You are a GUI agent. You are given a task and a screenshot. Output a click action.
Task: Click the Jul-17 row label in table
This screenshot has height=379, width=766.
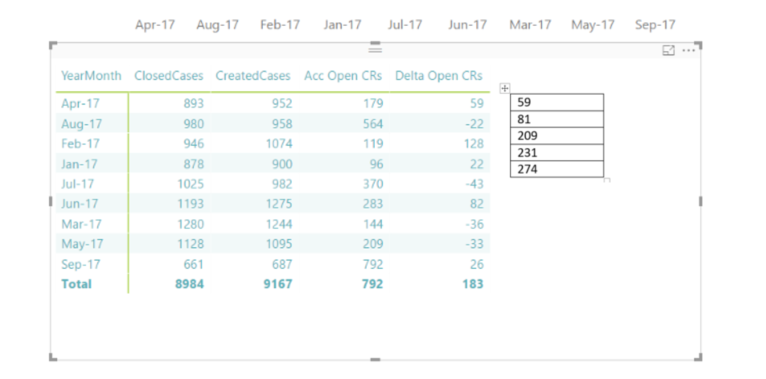78,184
